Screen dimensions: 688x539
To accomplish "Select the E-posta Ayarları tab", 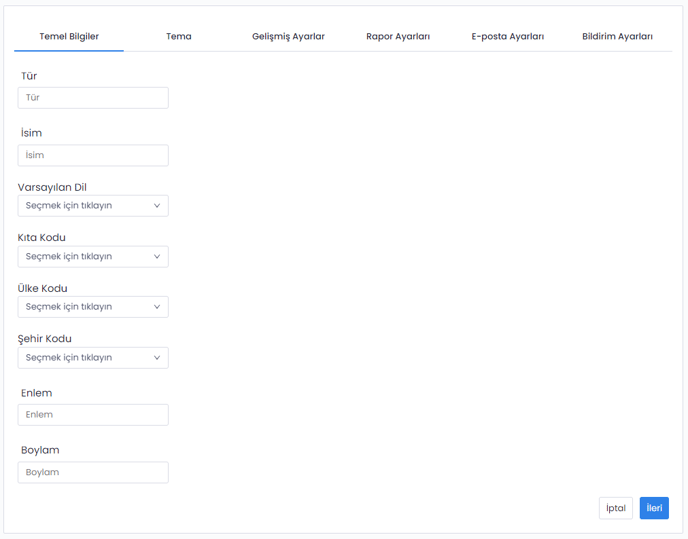I will (x=508, y=37).
